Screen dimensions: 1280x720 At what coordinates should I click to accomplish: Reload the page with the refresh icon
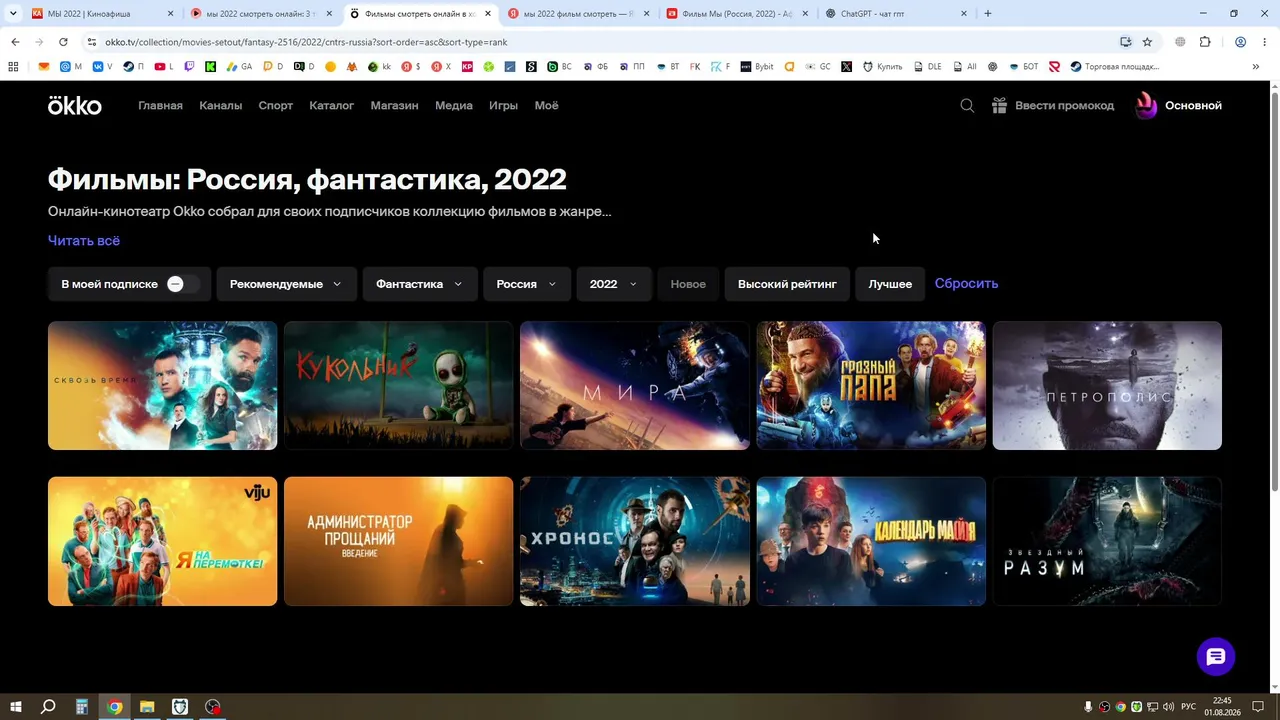click(63, 42)
